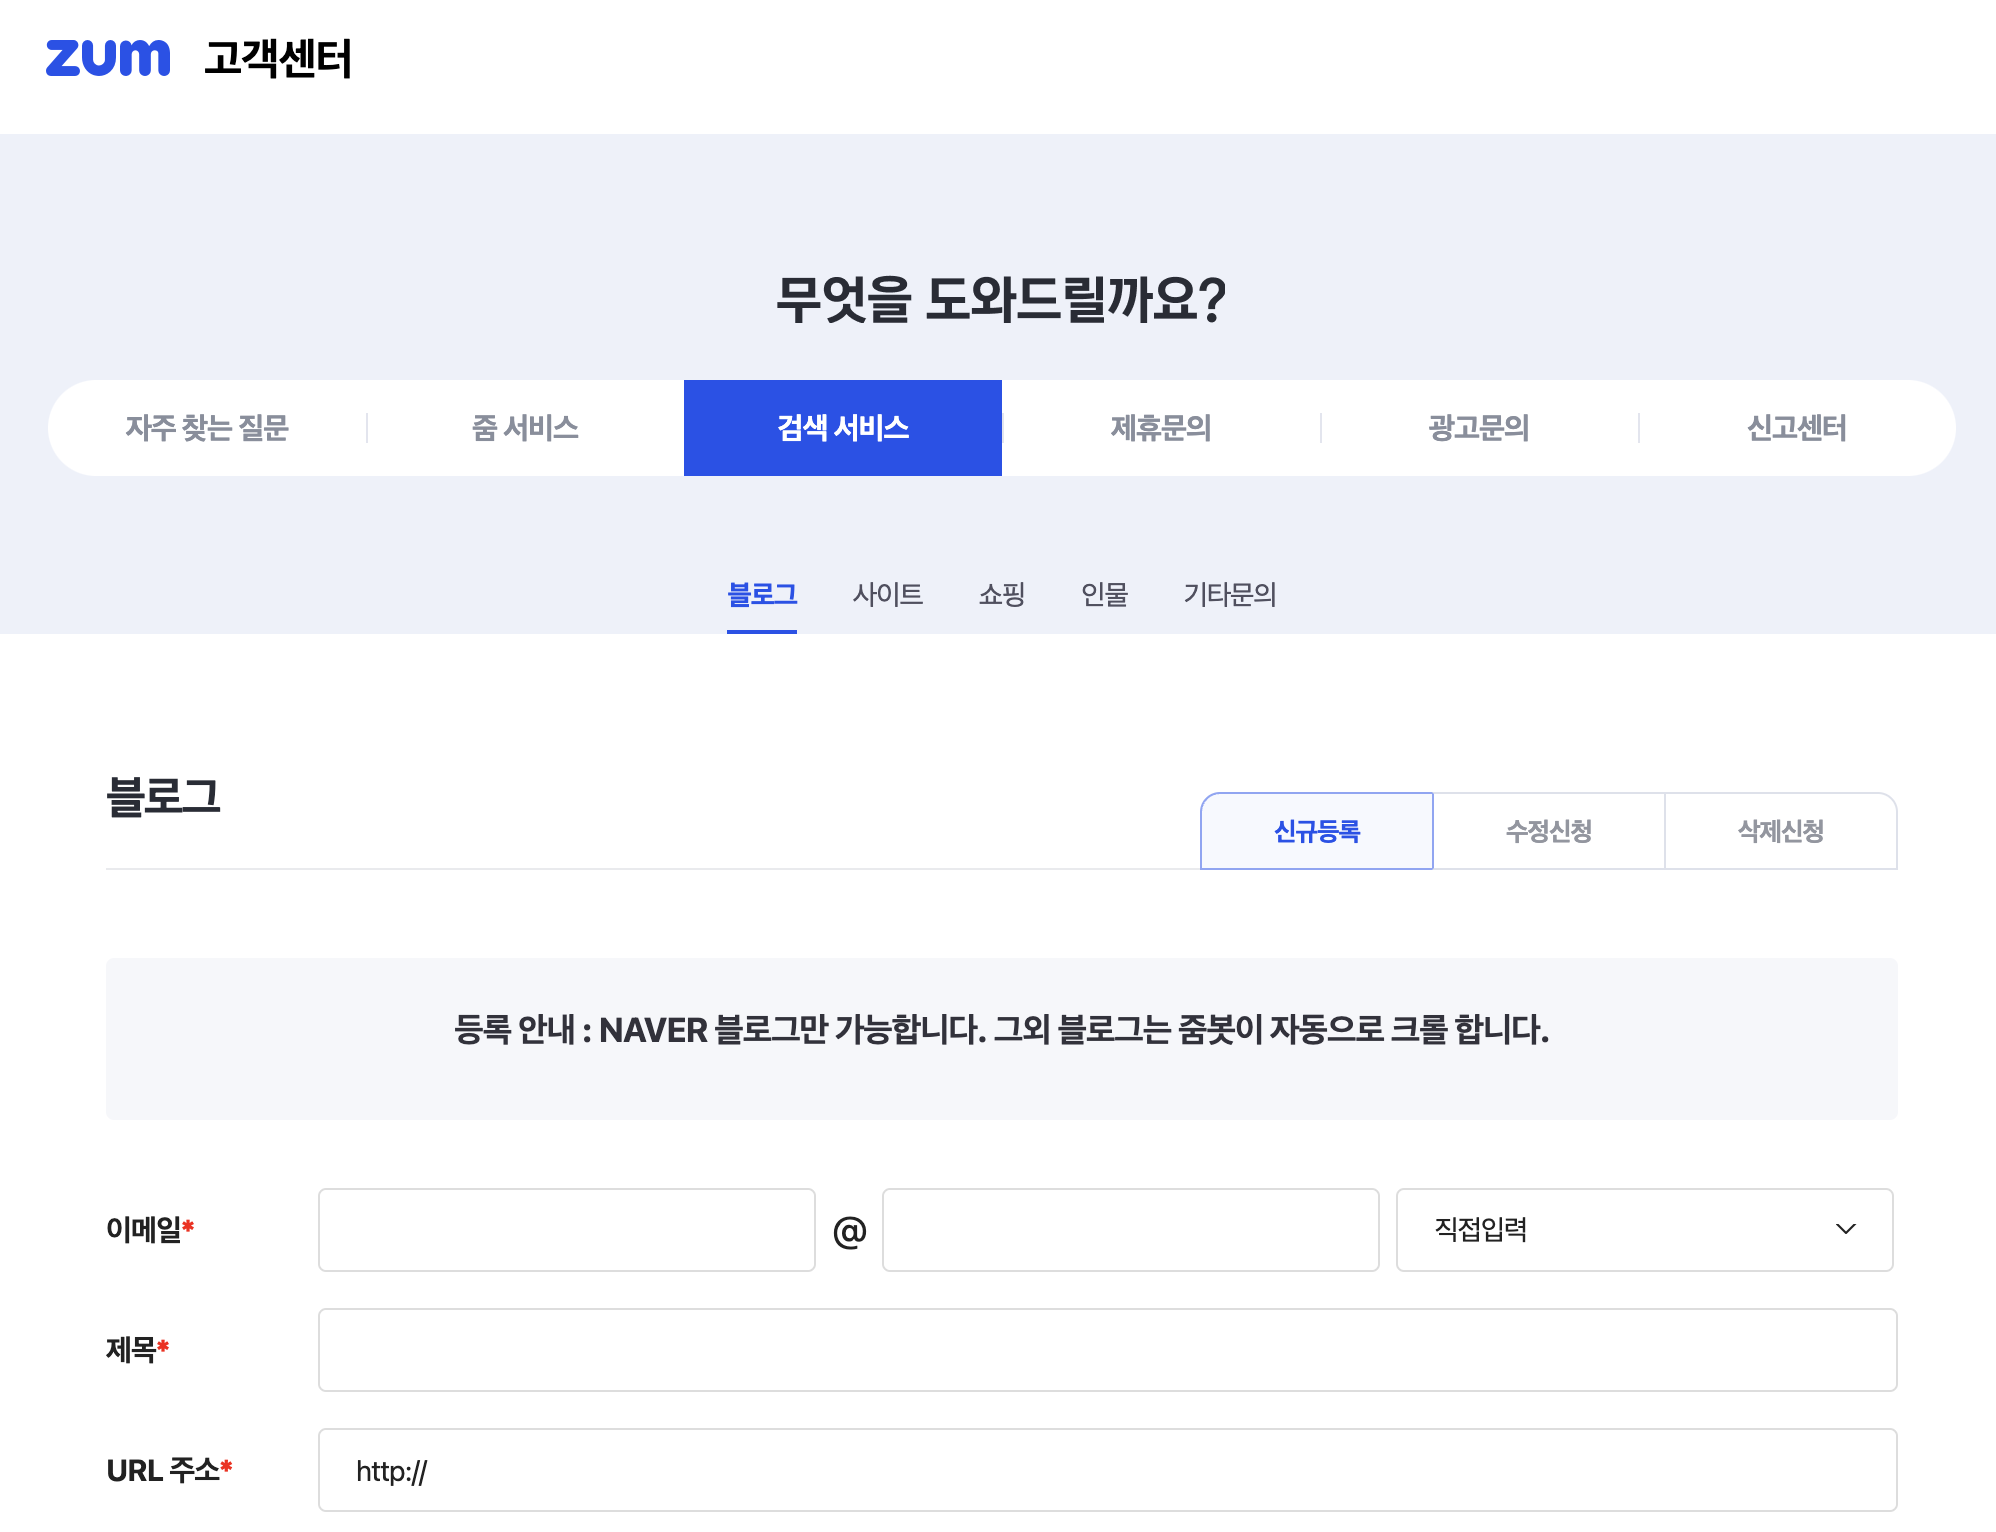Select the 자주 찾는 질문 tab

point(207,428)
